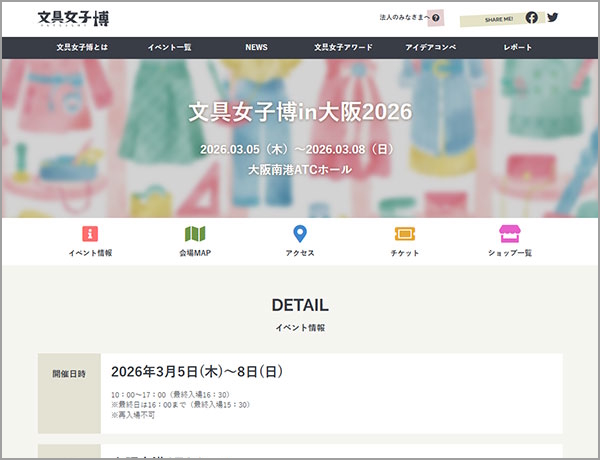The height and width of the screenshot is (460, 600).
Task: Open the レポート navigation item
Action: point(518,47)
